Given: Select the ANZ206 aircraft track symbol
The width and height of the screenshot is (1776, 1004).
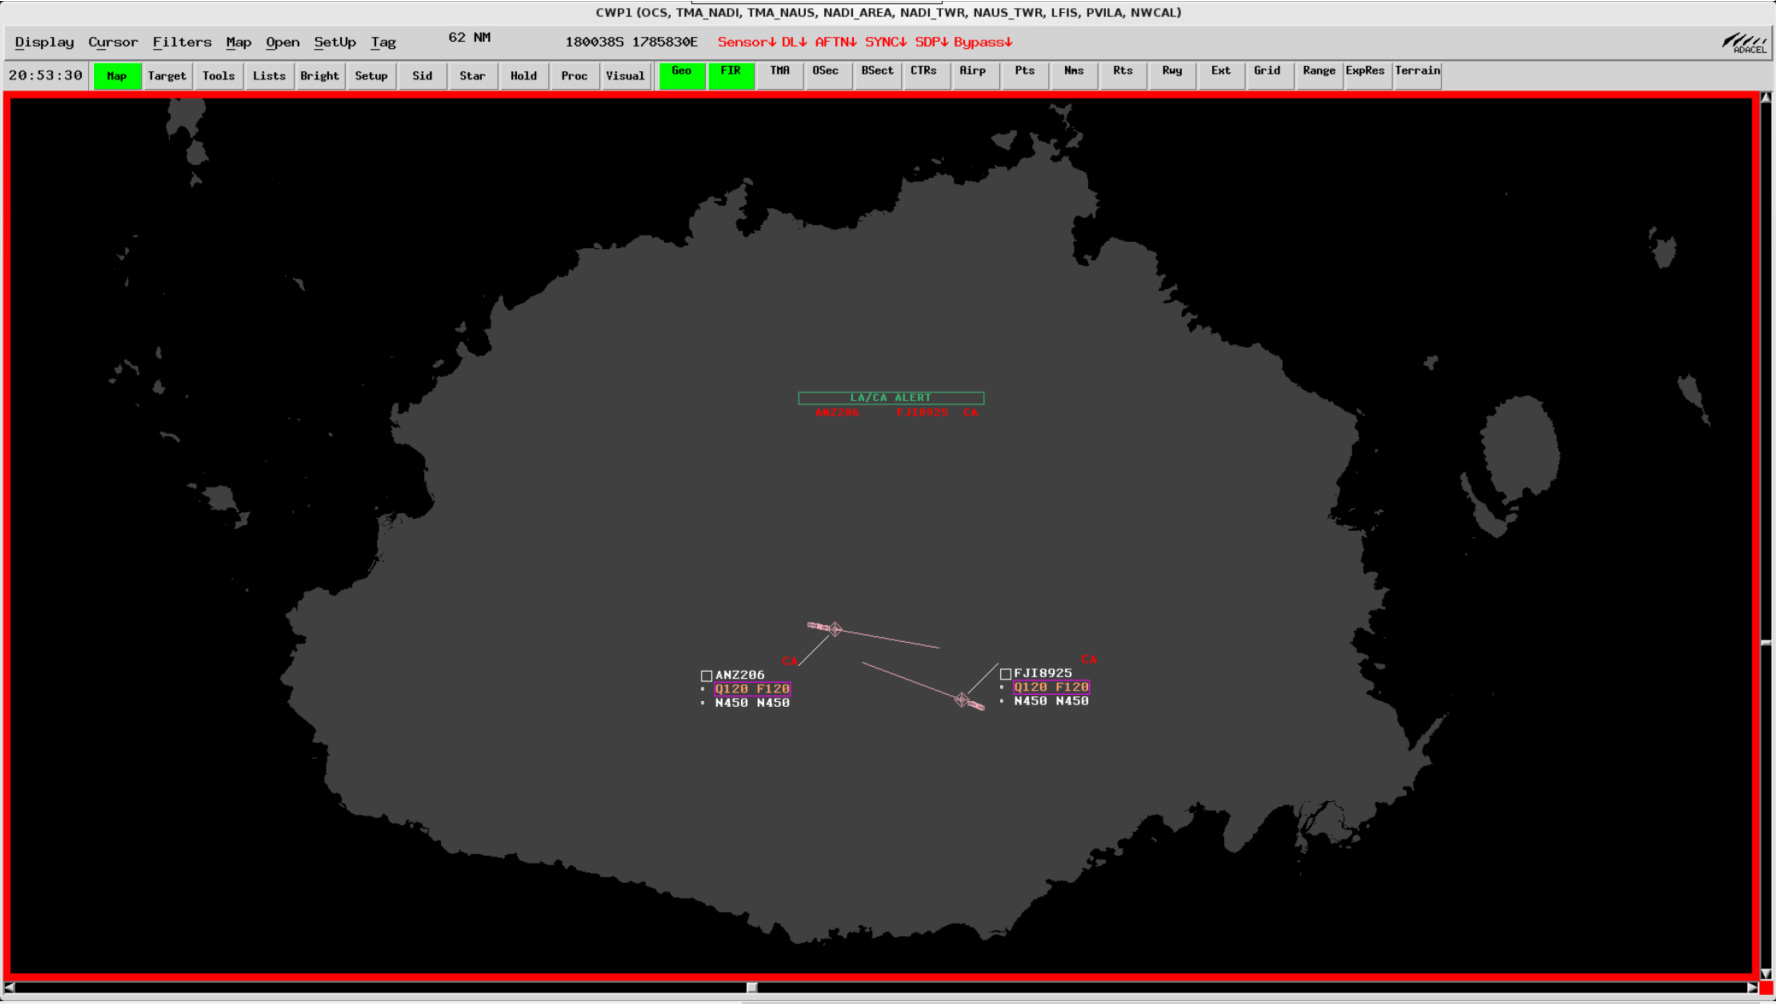Looking at the screenshot, I should (835, 629).
